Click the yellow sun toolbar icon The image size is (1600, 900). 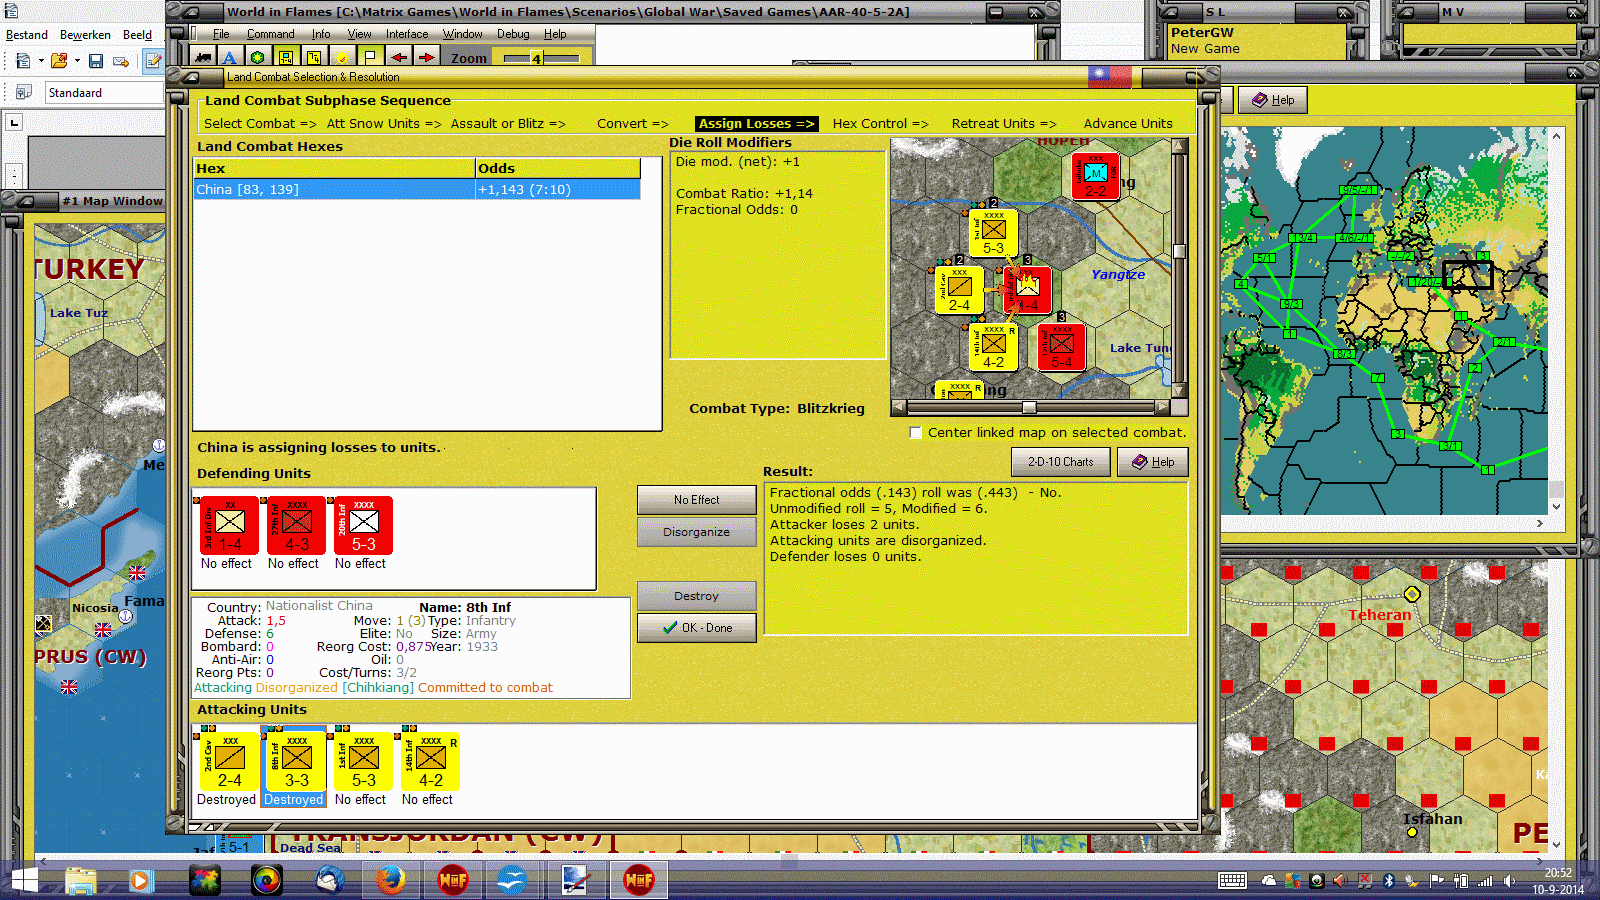pos(342,58)
